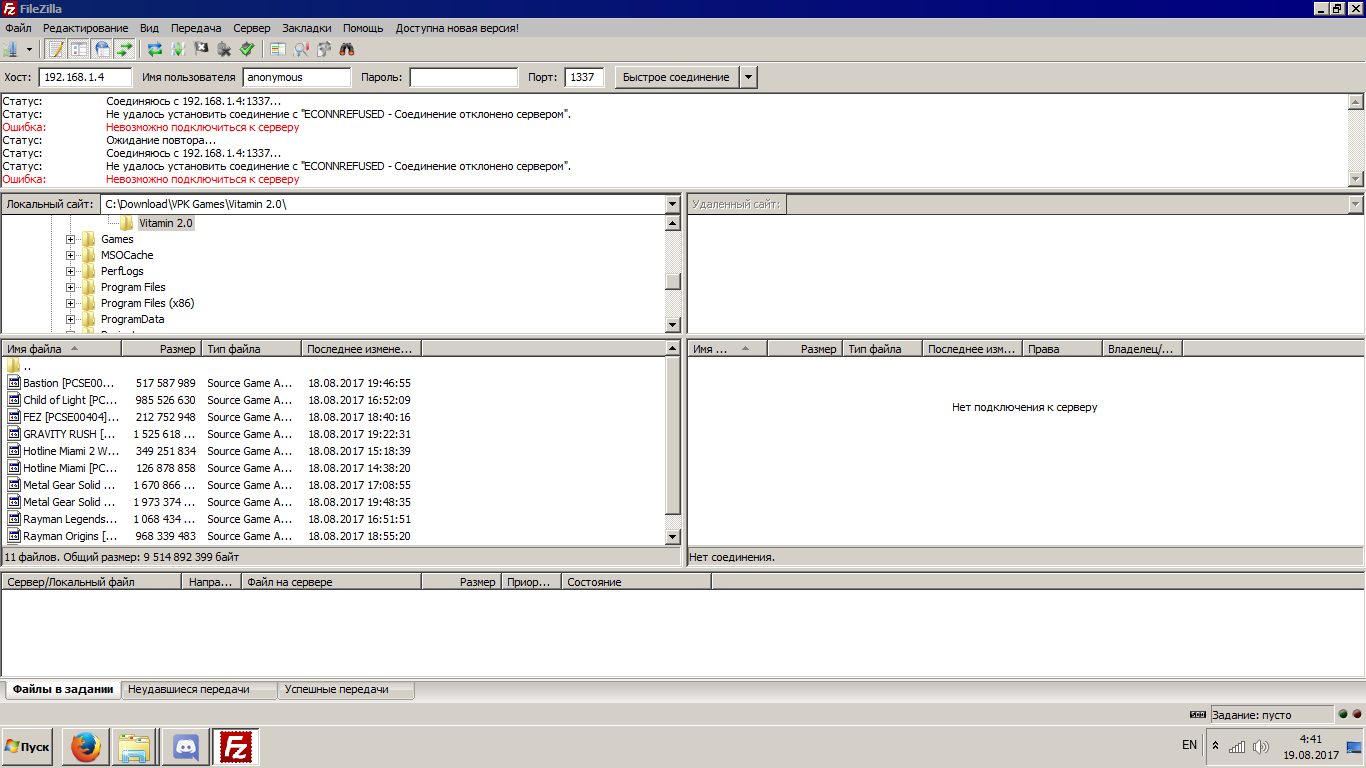
Task: Select the Child of Light file icon
Action: [x=14, y=400]
